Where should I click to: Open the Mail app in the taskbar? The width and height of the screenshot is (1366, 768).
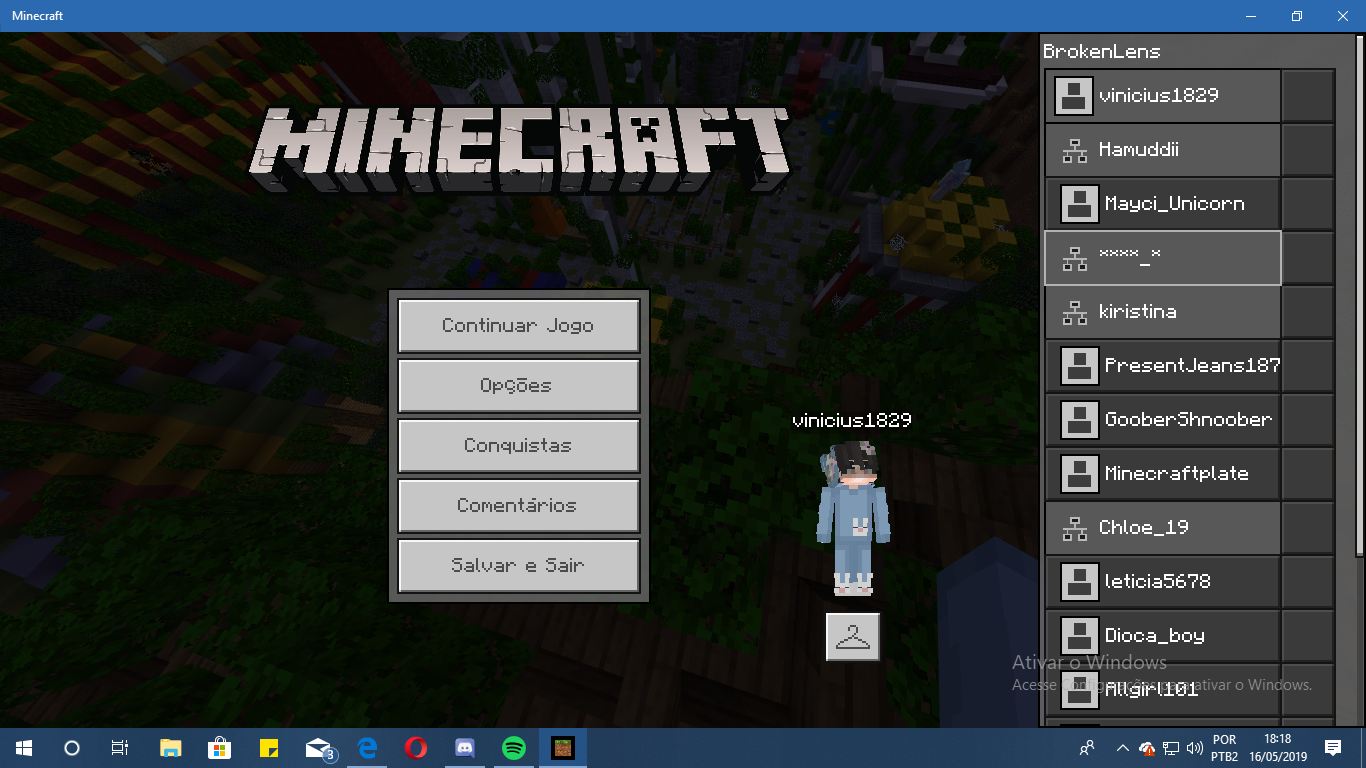(319, 748)
